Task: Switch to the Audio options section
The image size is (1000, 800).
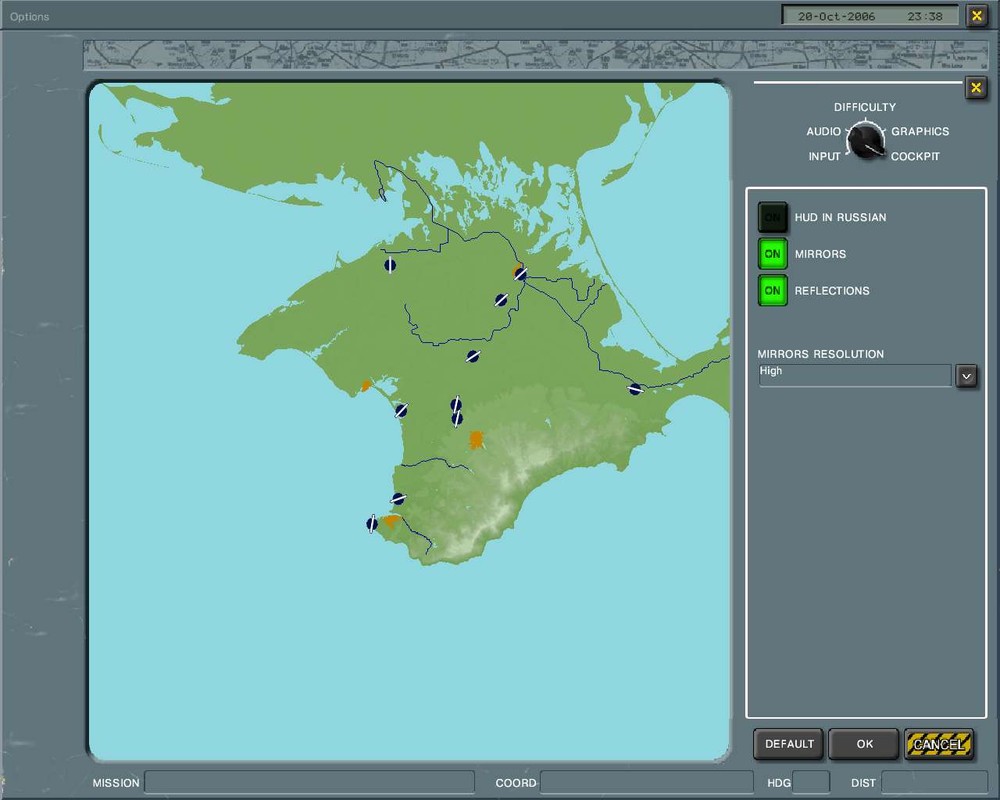Action: pos(824,132)
